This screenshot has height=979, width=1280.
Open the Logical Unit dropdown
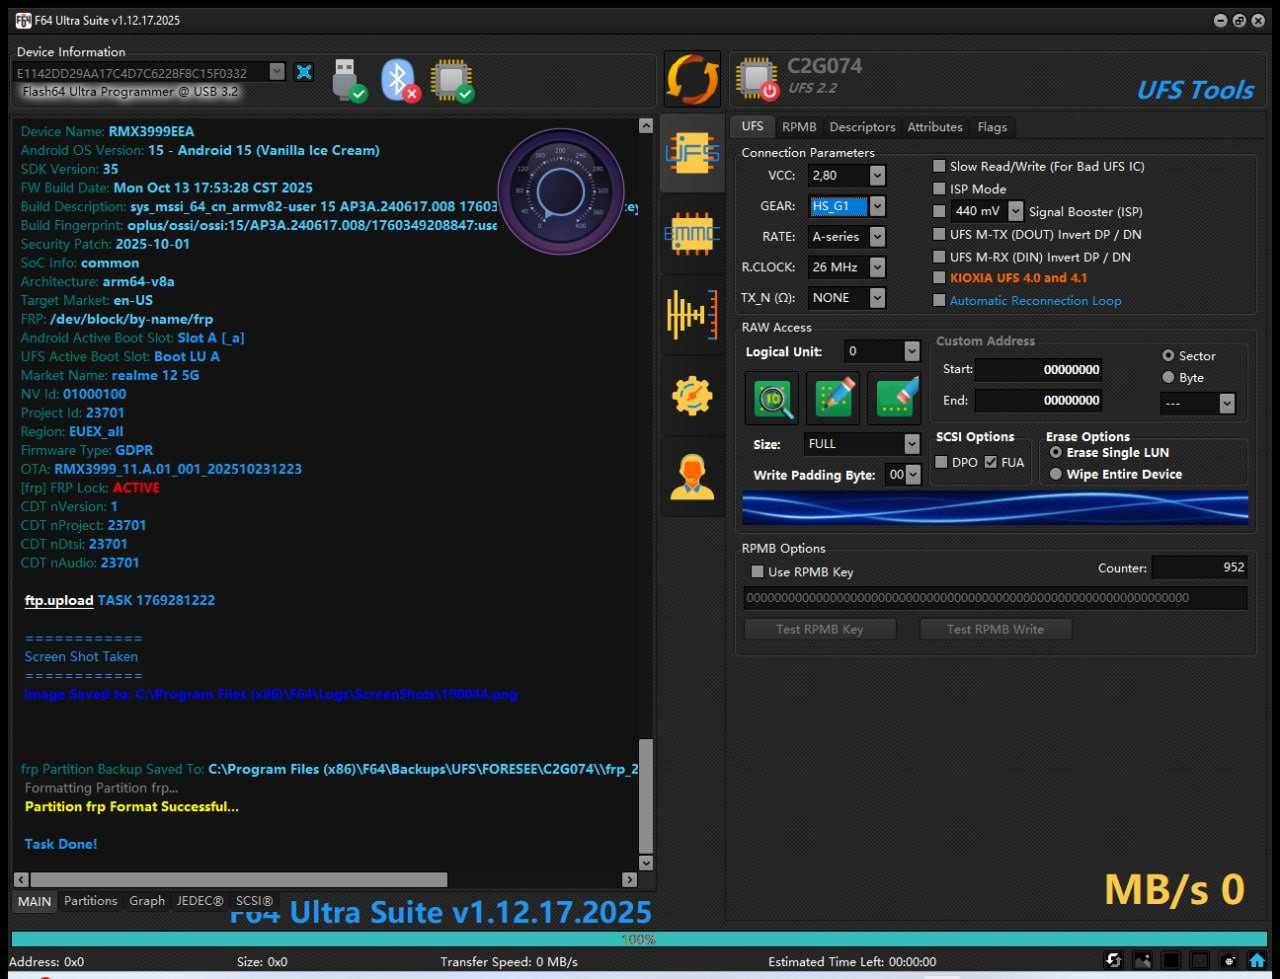pyautogui.click(x=911, y=351)
